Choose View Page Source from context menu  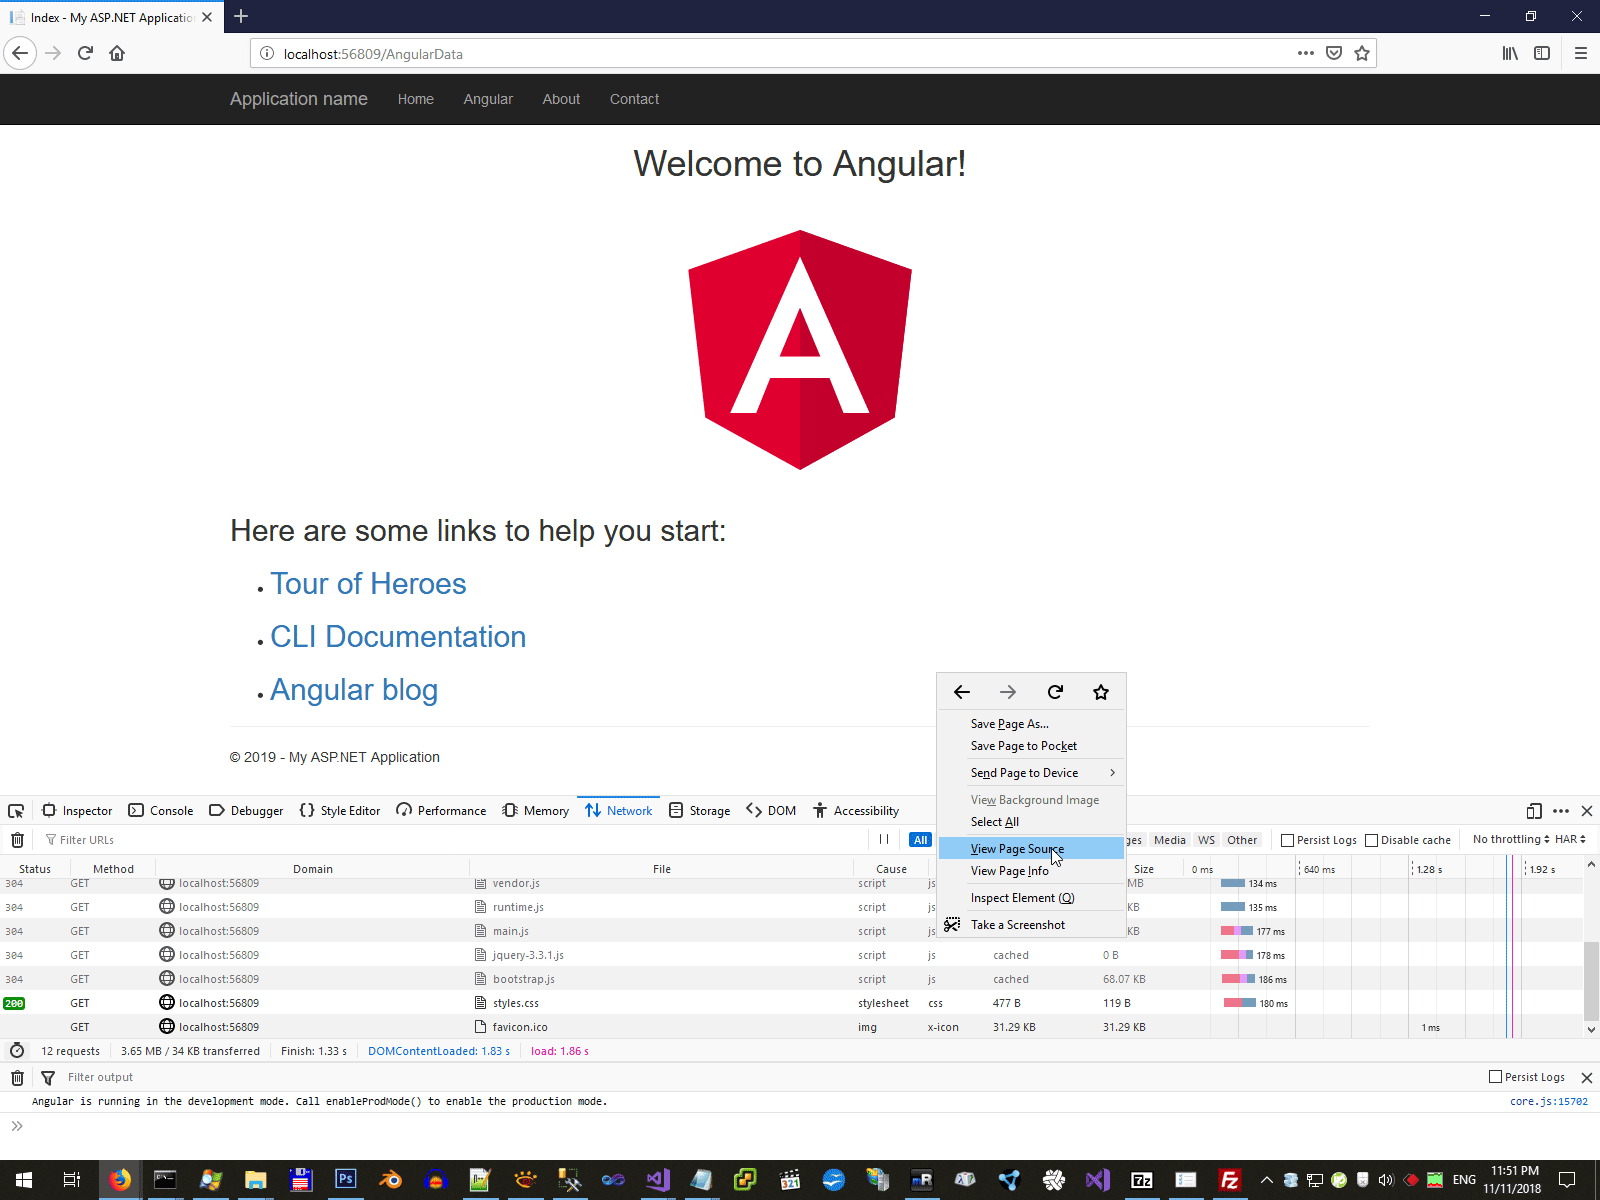coord(1031,849)
